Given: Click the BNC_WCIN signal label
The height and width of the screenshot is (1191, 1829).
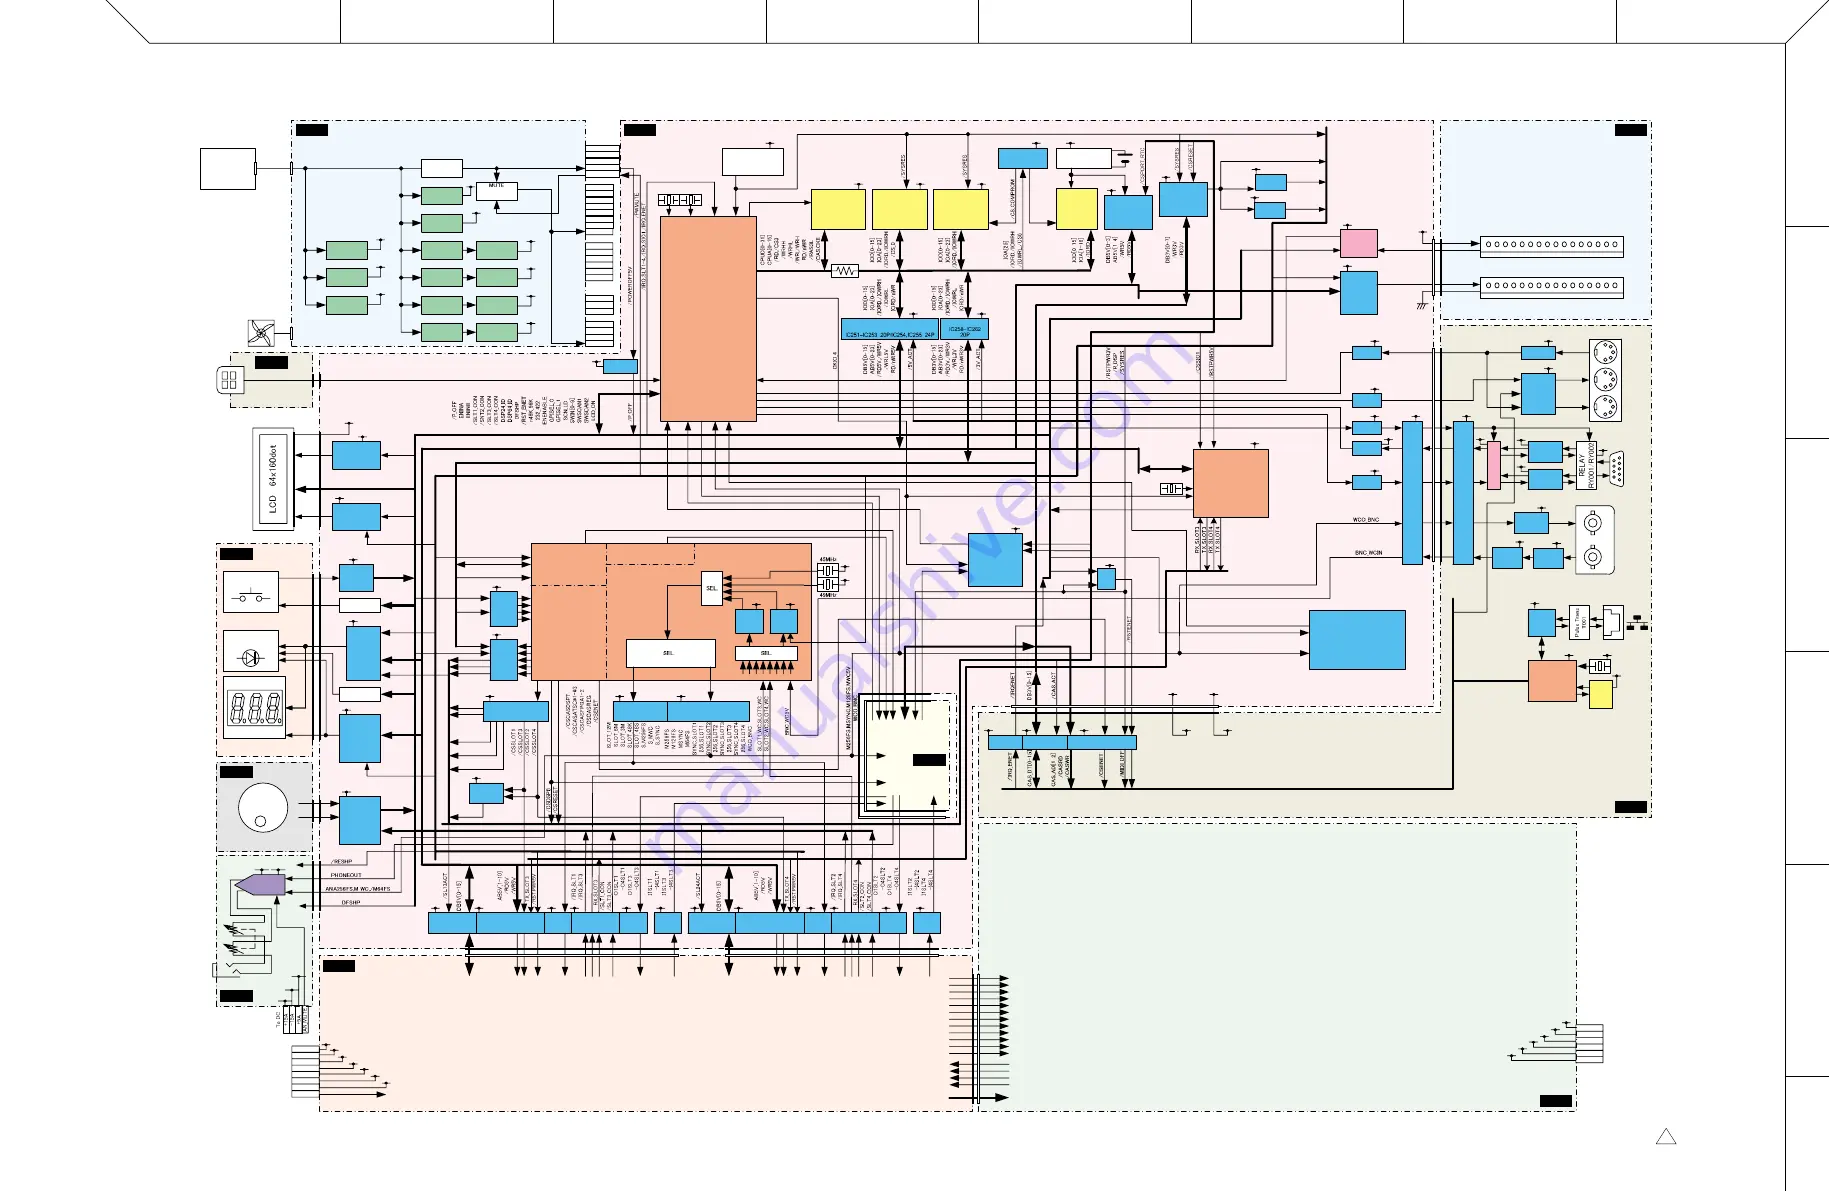Looking at the screenshot, I should tap(1368, 553).
